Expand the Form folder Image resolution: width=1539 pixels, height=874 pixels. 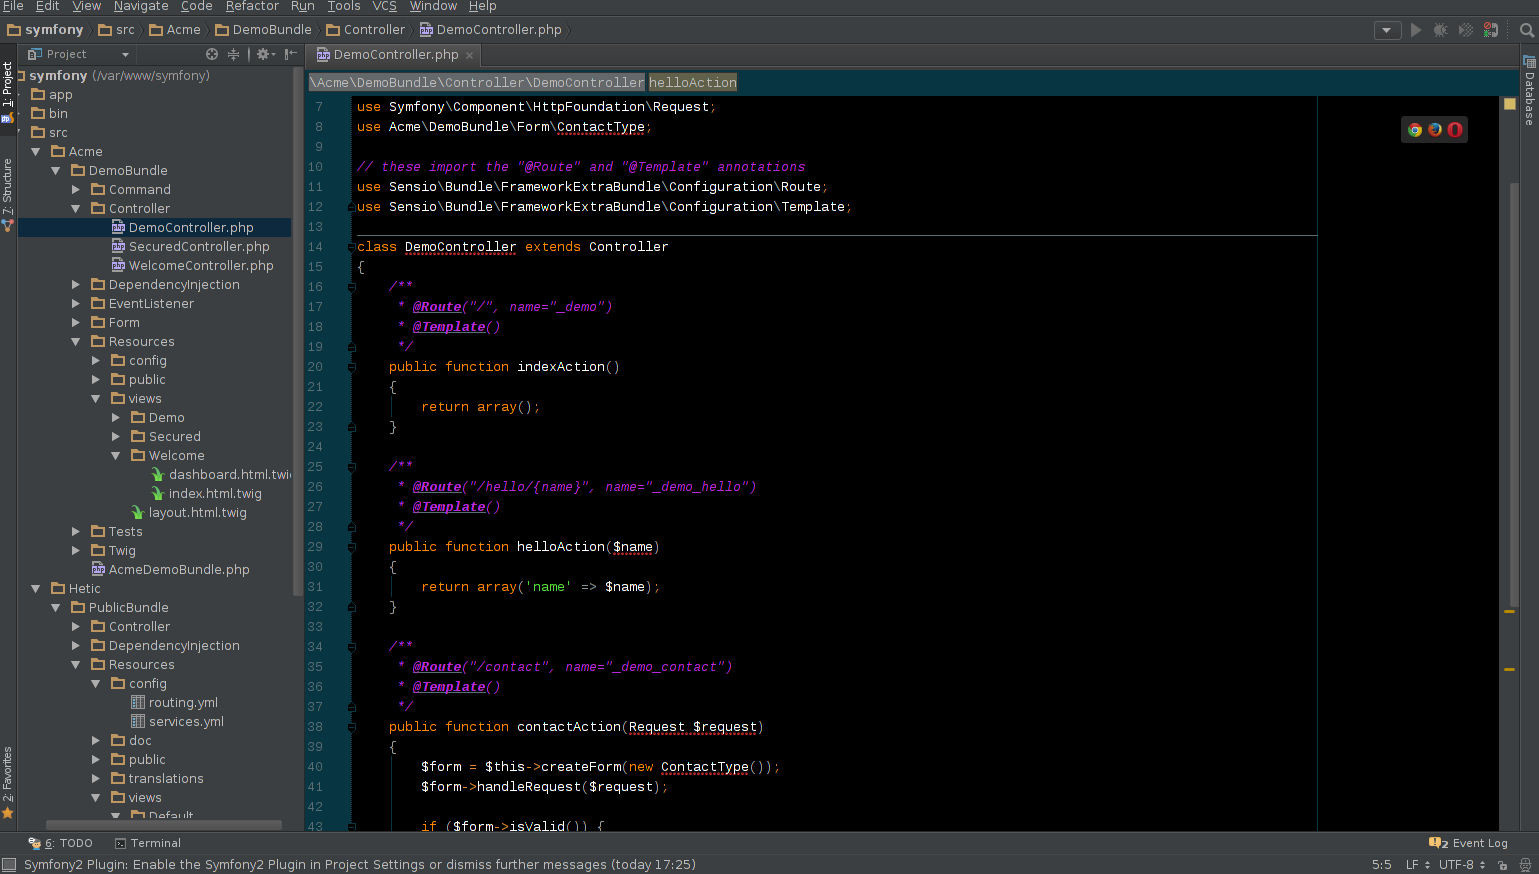pos(76,323)
